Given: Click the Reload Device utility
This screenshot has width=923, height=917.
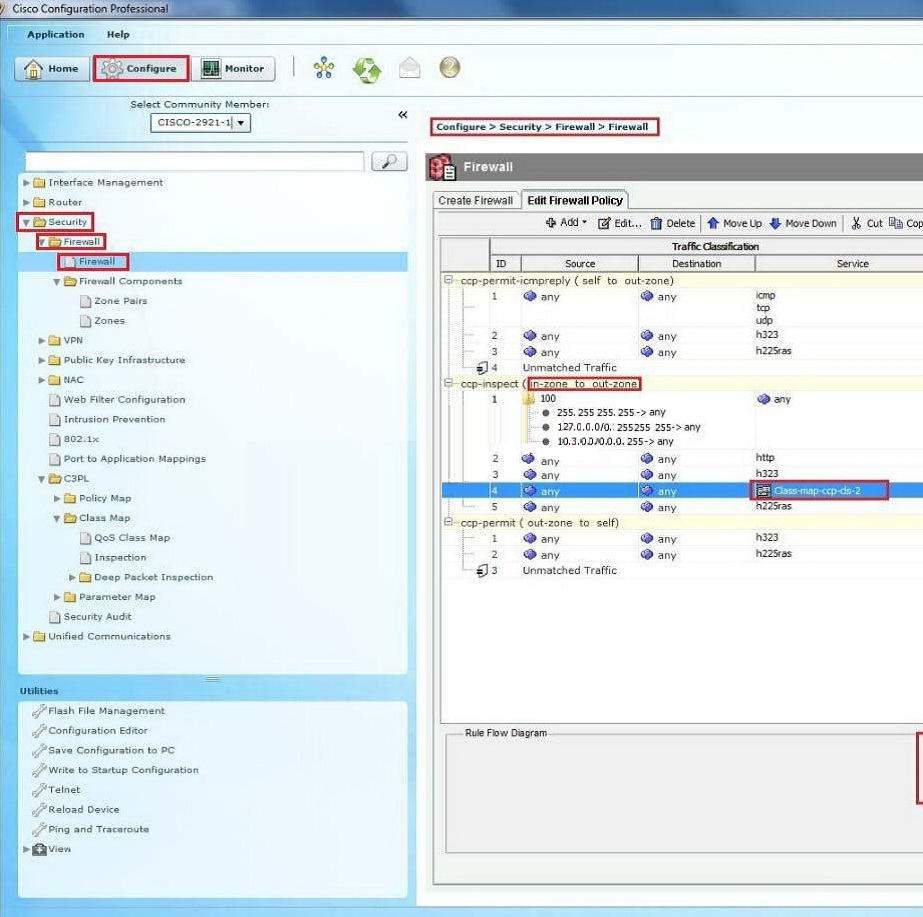Looking at the screenshot, I should [x=77, y=810].
